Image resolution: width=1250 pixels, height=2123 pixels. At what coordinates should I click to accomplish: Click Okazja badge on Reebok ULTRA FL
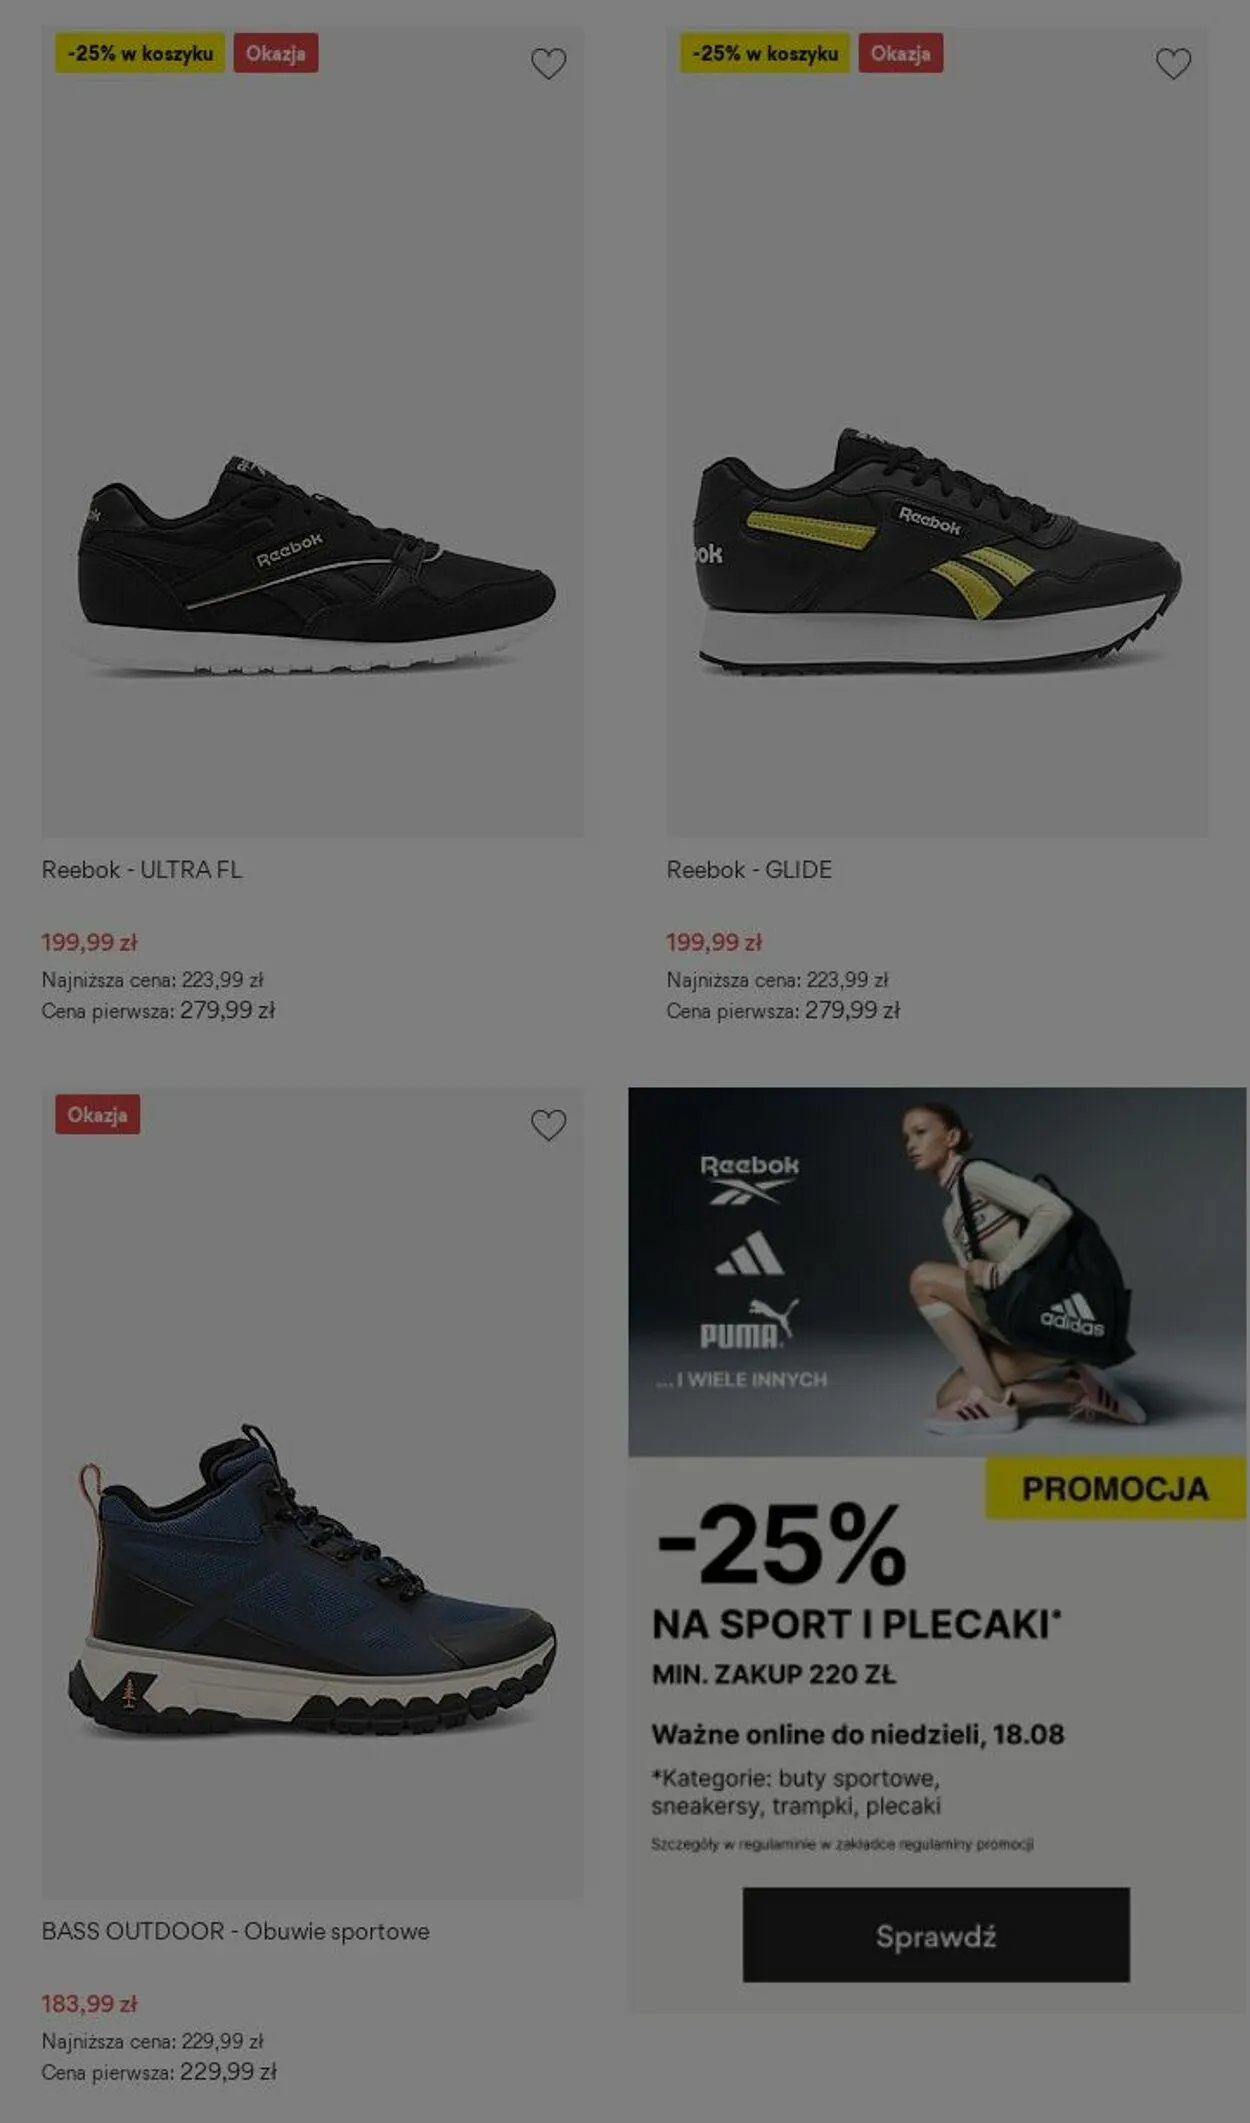[x=276, y=53]
